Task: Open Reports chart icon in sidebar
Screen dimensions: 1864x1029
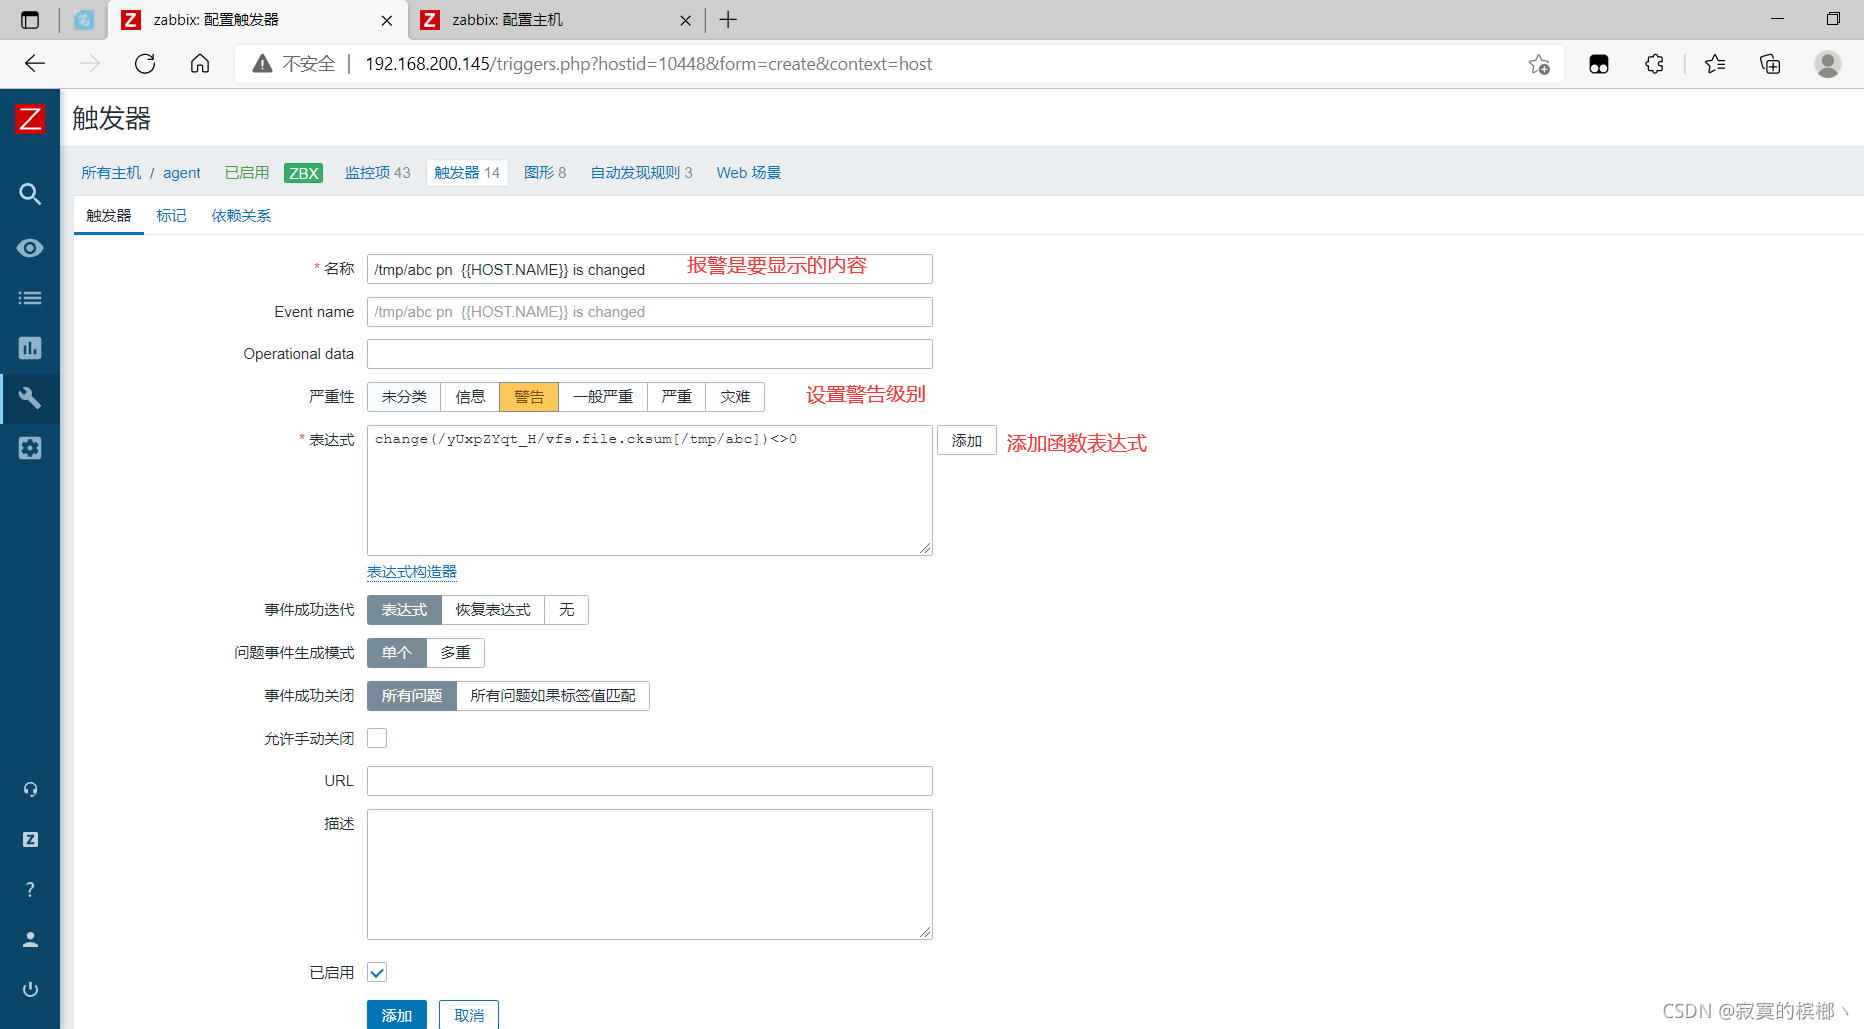Action: 30,348
